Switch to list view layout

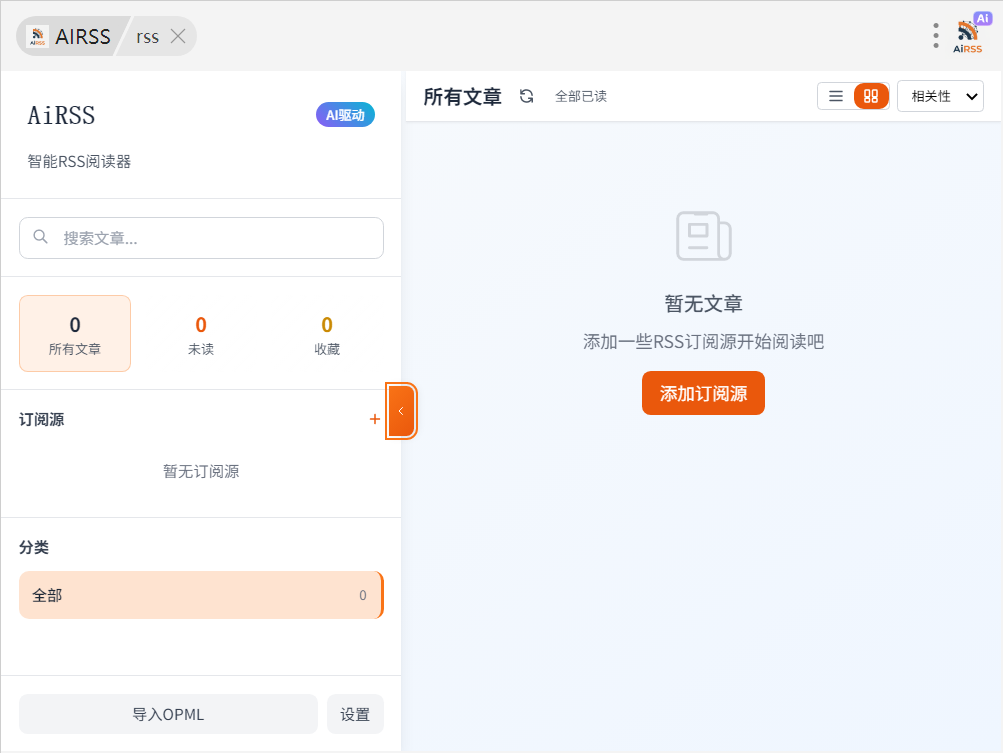(x=836, y=96)
